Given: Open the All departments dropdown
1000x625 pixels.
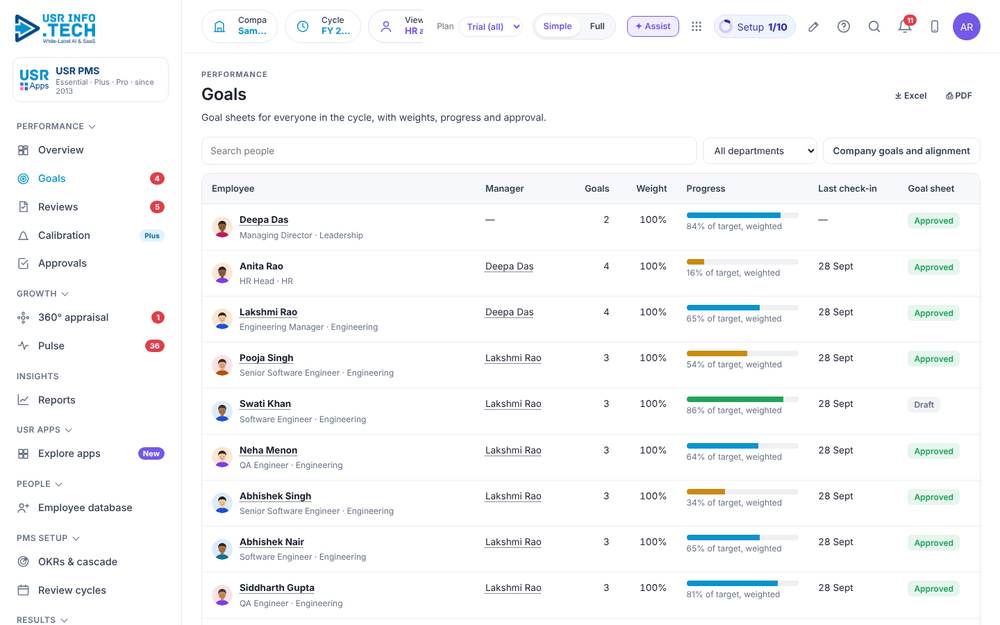Looking at the screenshot, I should coord(760,151).
